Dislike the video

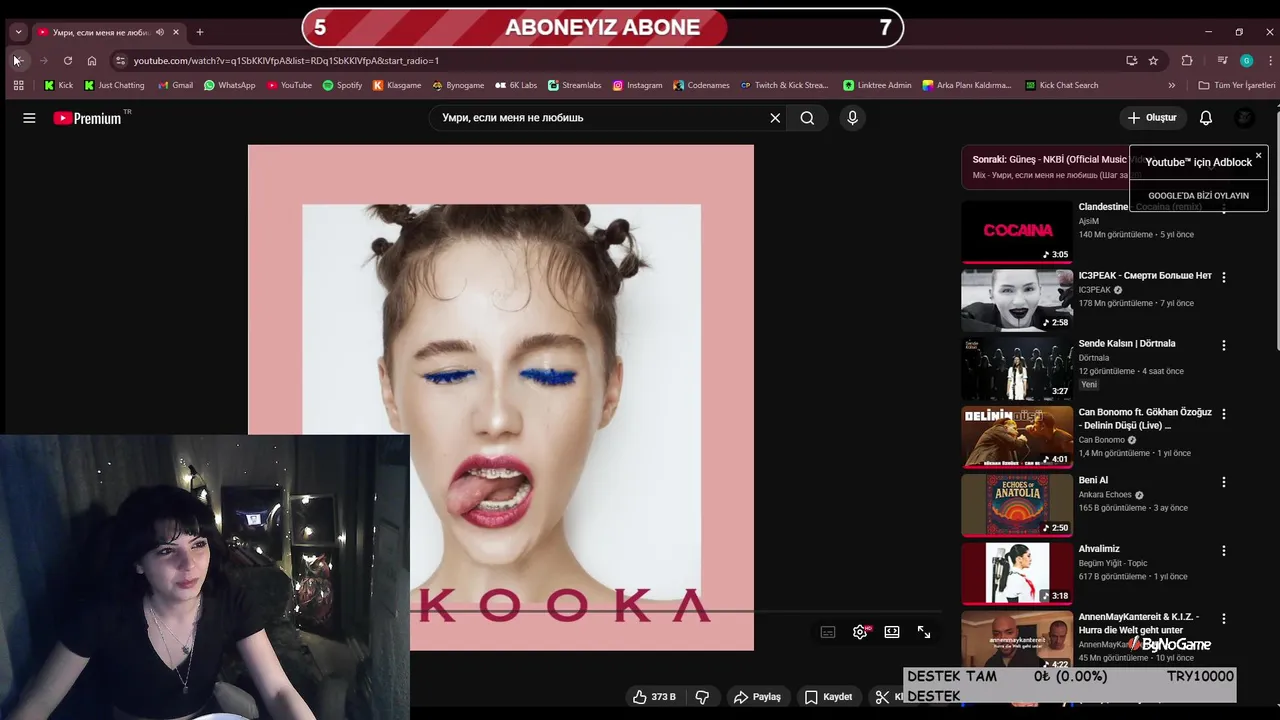702,697
